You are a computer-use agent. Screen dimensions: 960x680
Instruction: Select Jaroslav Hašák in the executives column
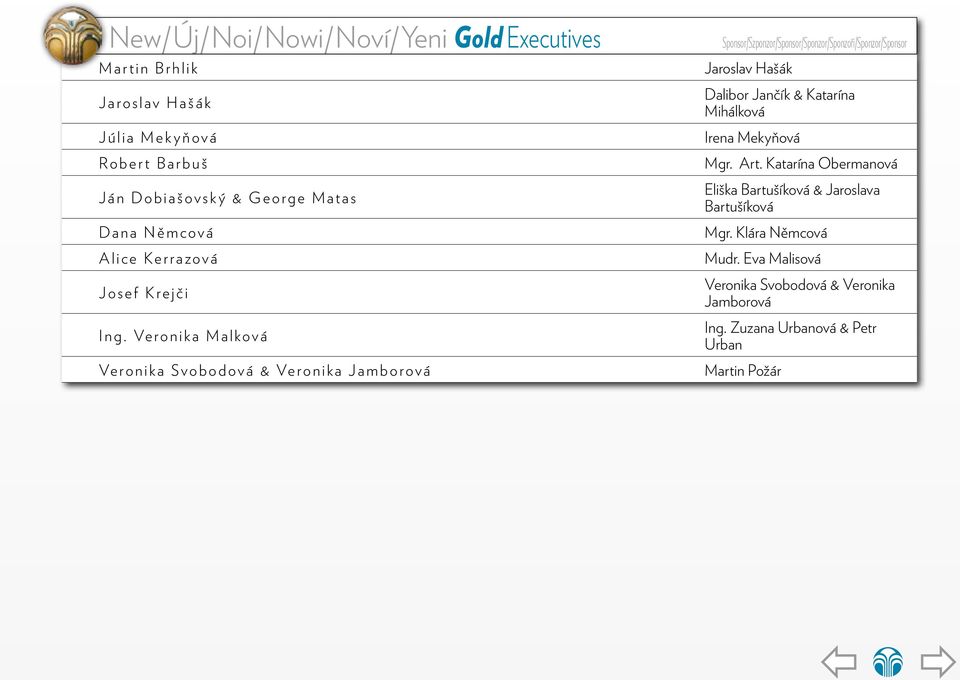click(155, 103)
